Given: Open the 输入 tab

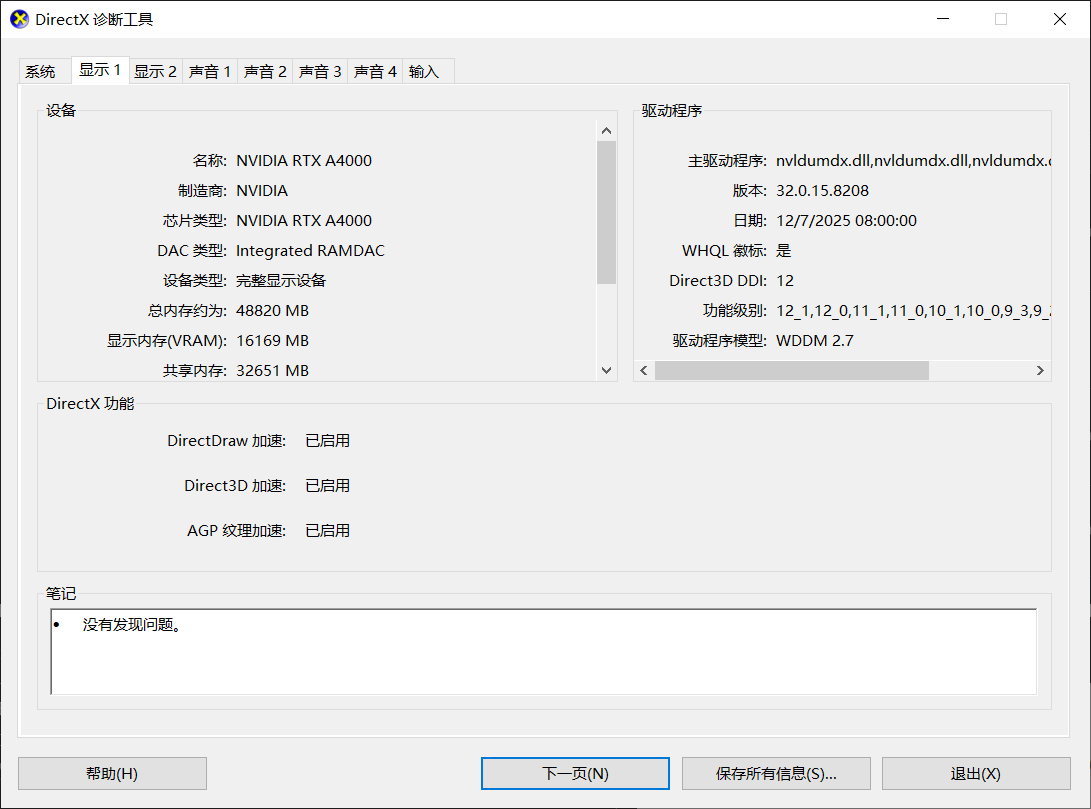Looking at the screenshot, I should point(424,72).
